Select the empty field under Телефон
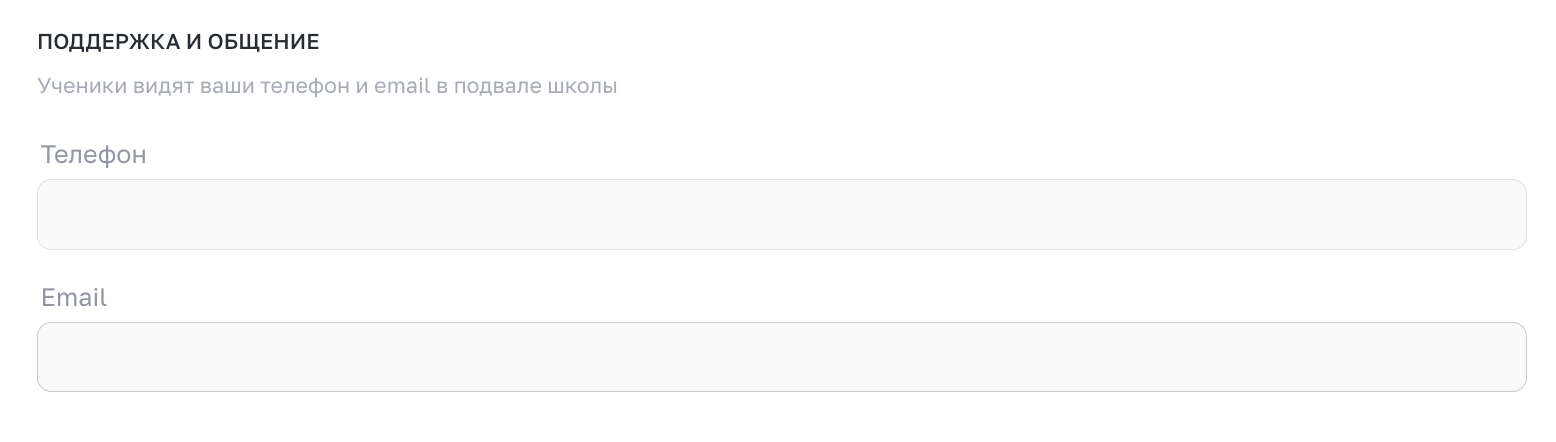1556x442 pixels. coord(781,214)
